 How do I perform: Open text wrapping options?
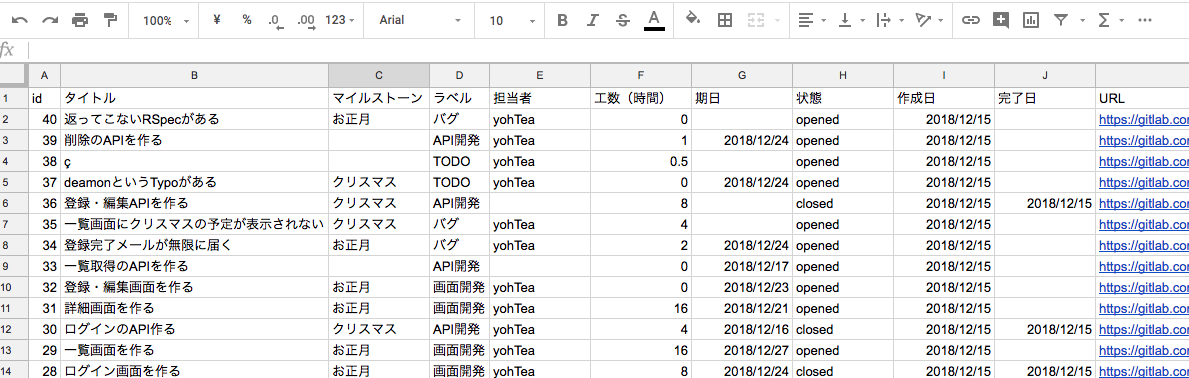pos(888,20)
